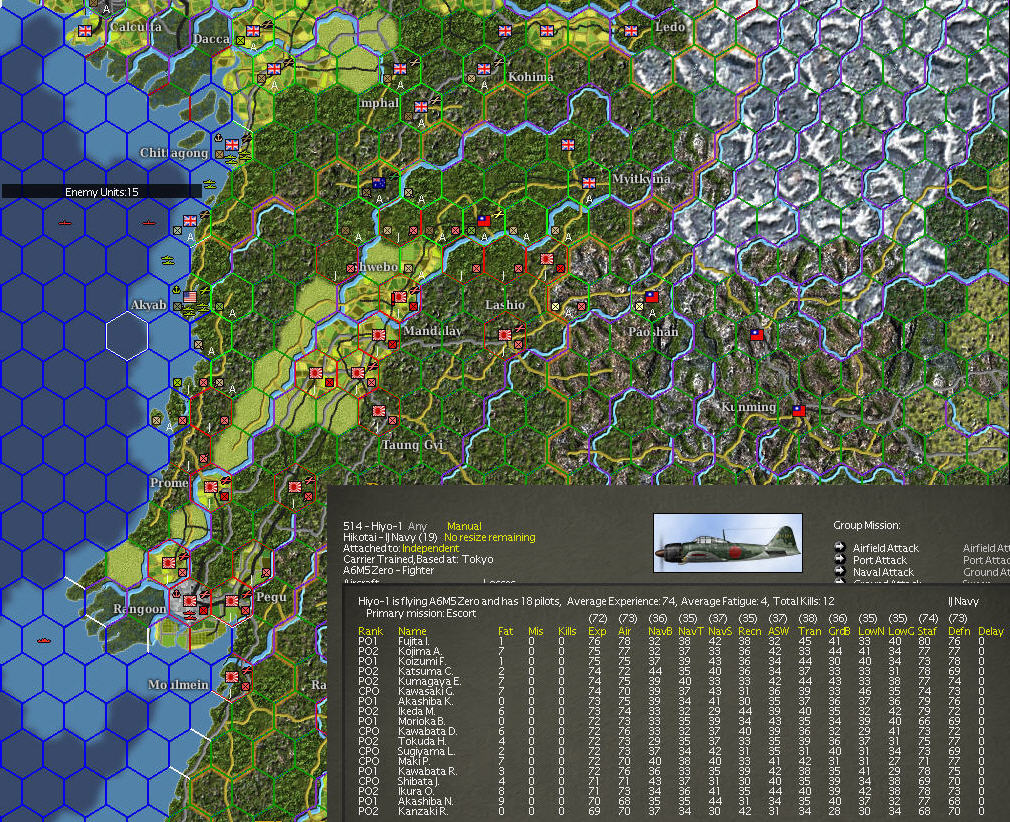
Task: Select the Chinese flag unit at Paoshan
Action: point(652,297)
